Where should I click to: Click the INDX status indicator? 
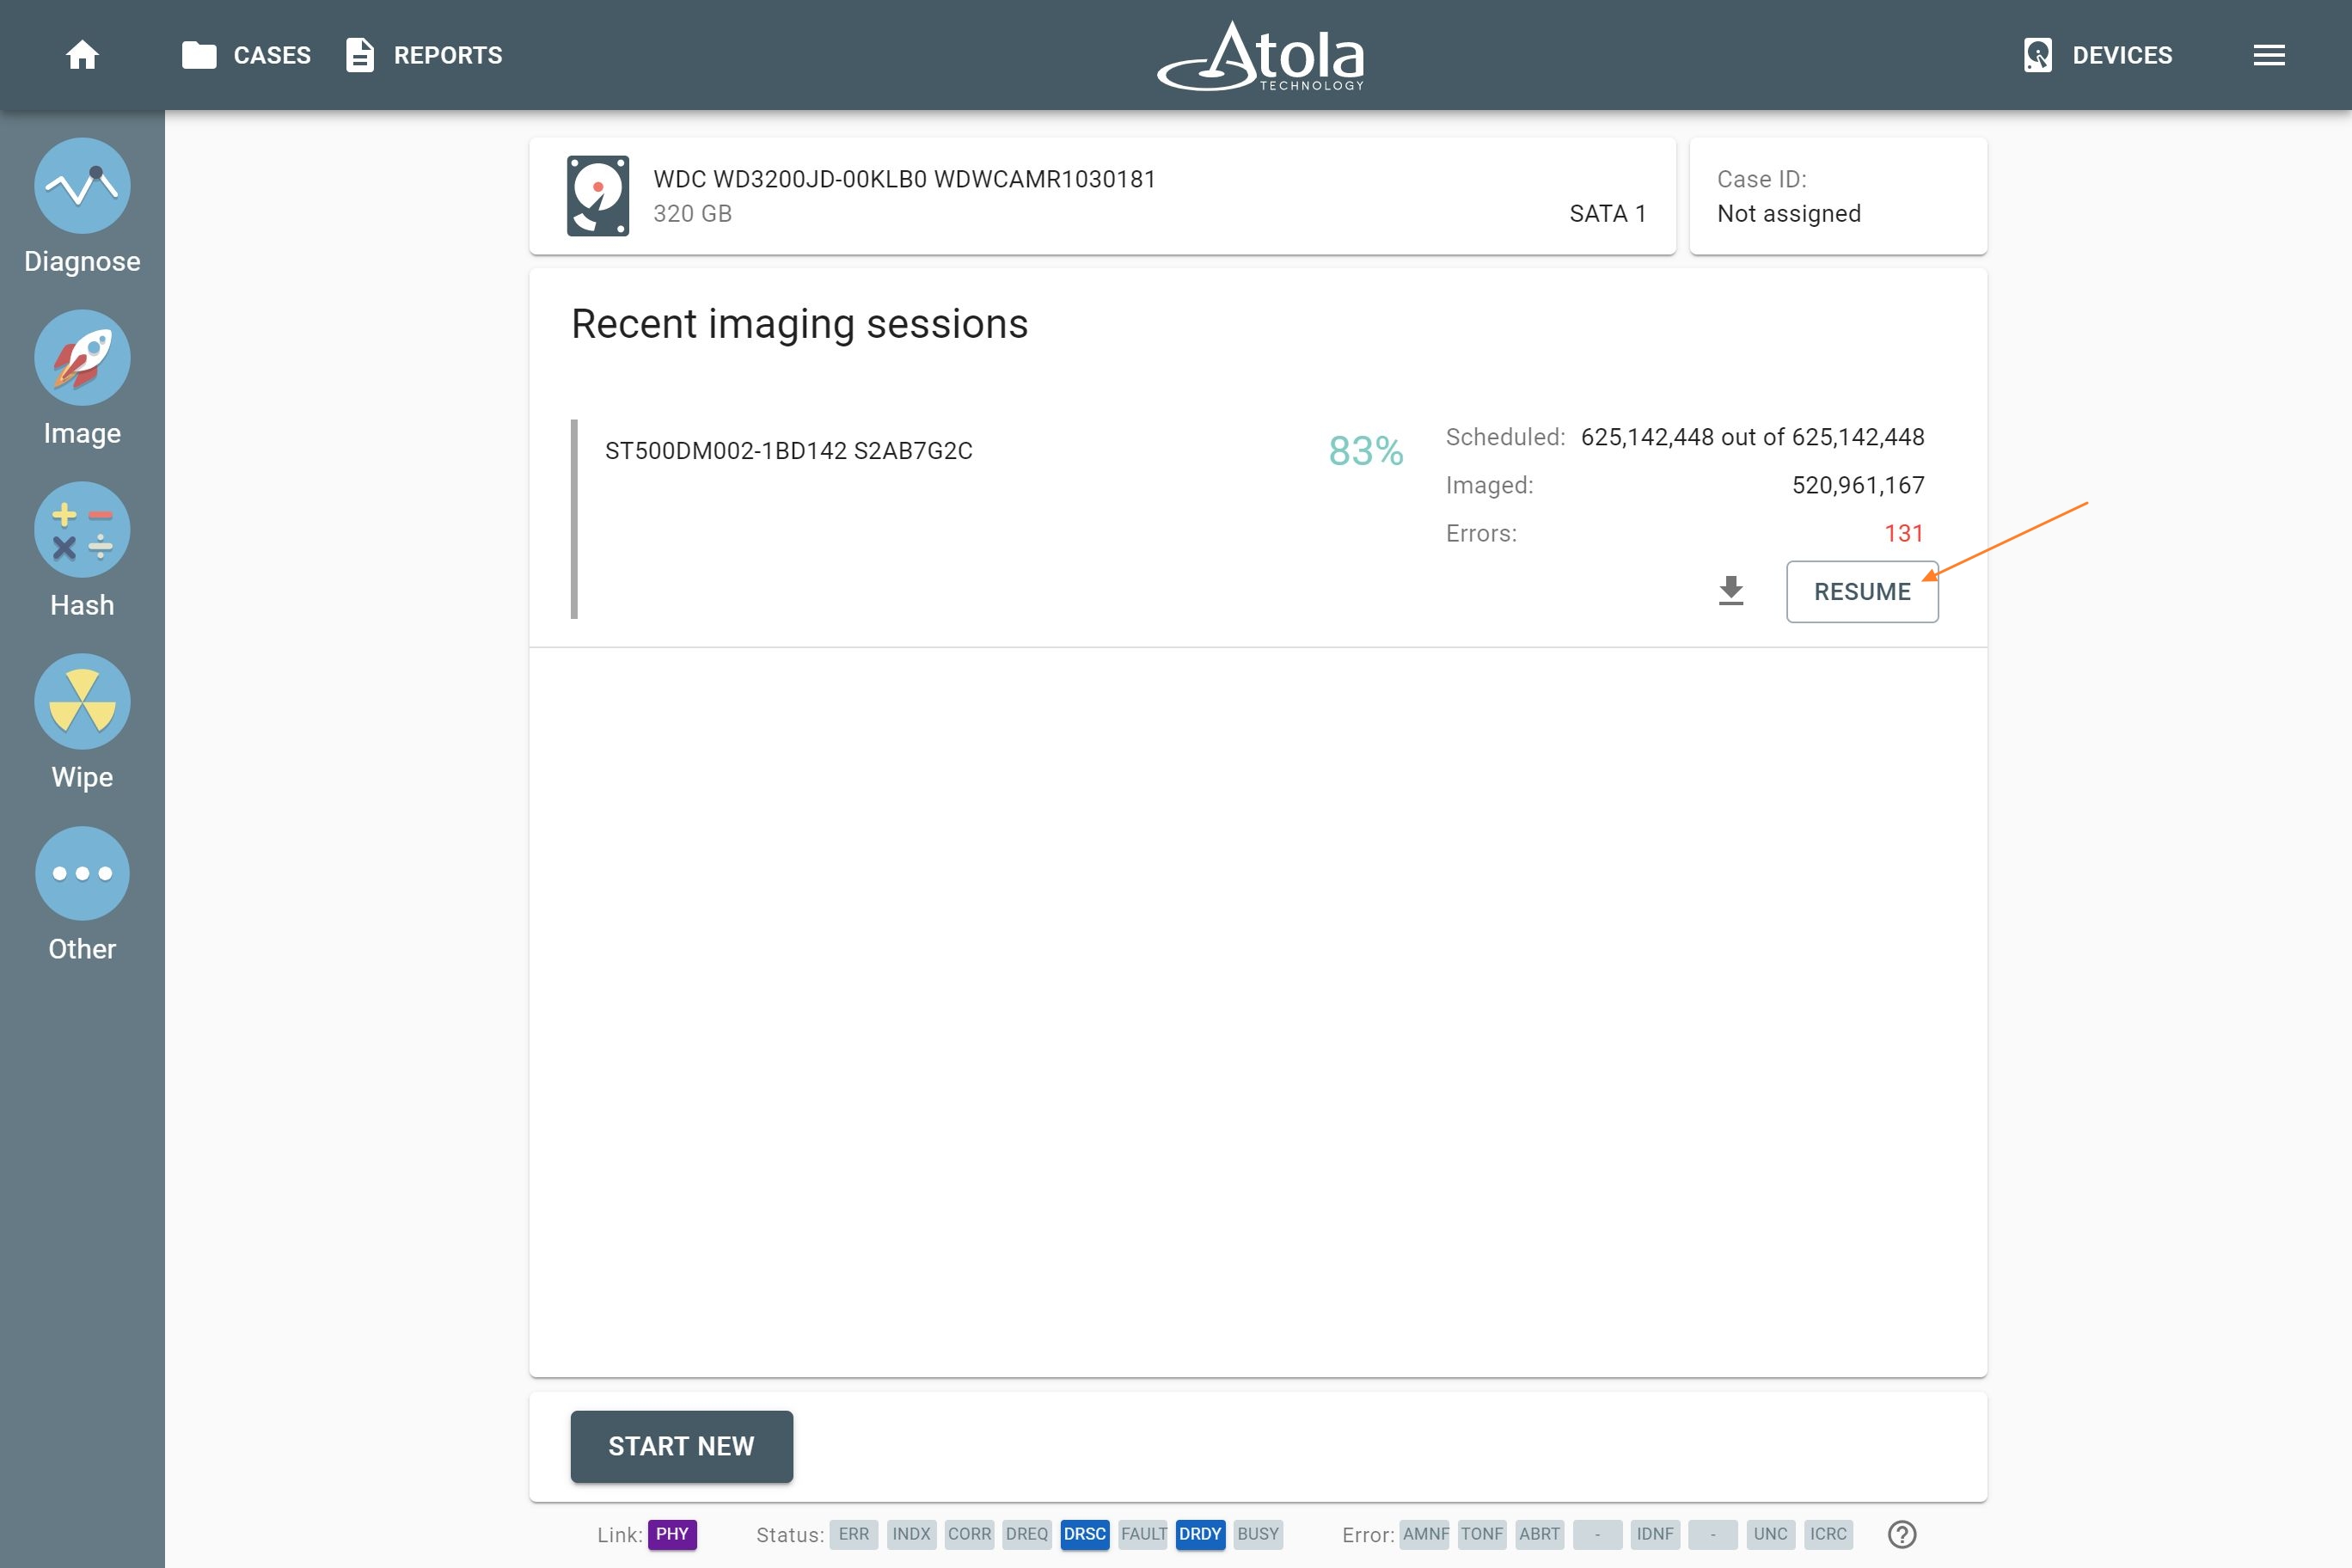(911, 1534)
